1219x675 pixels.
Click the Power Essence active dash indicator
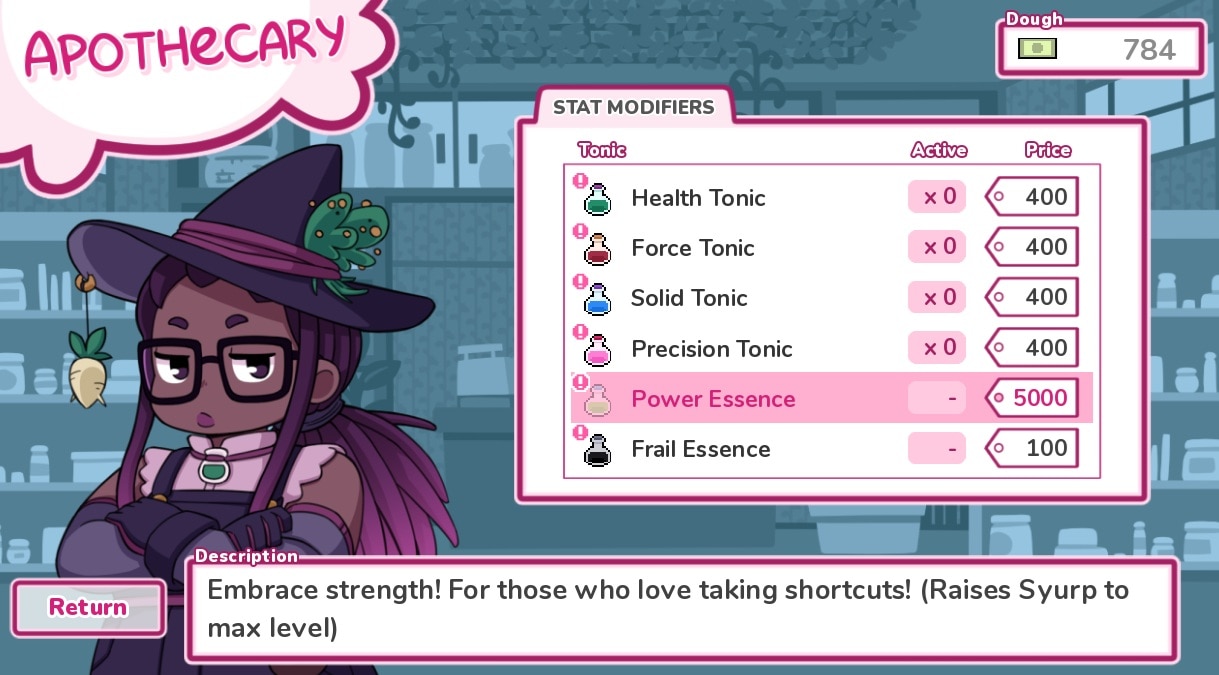pyautogui.click(x=937, y=398)
